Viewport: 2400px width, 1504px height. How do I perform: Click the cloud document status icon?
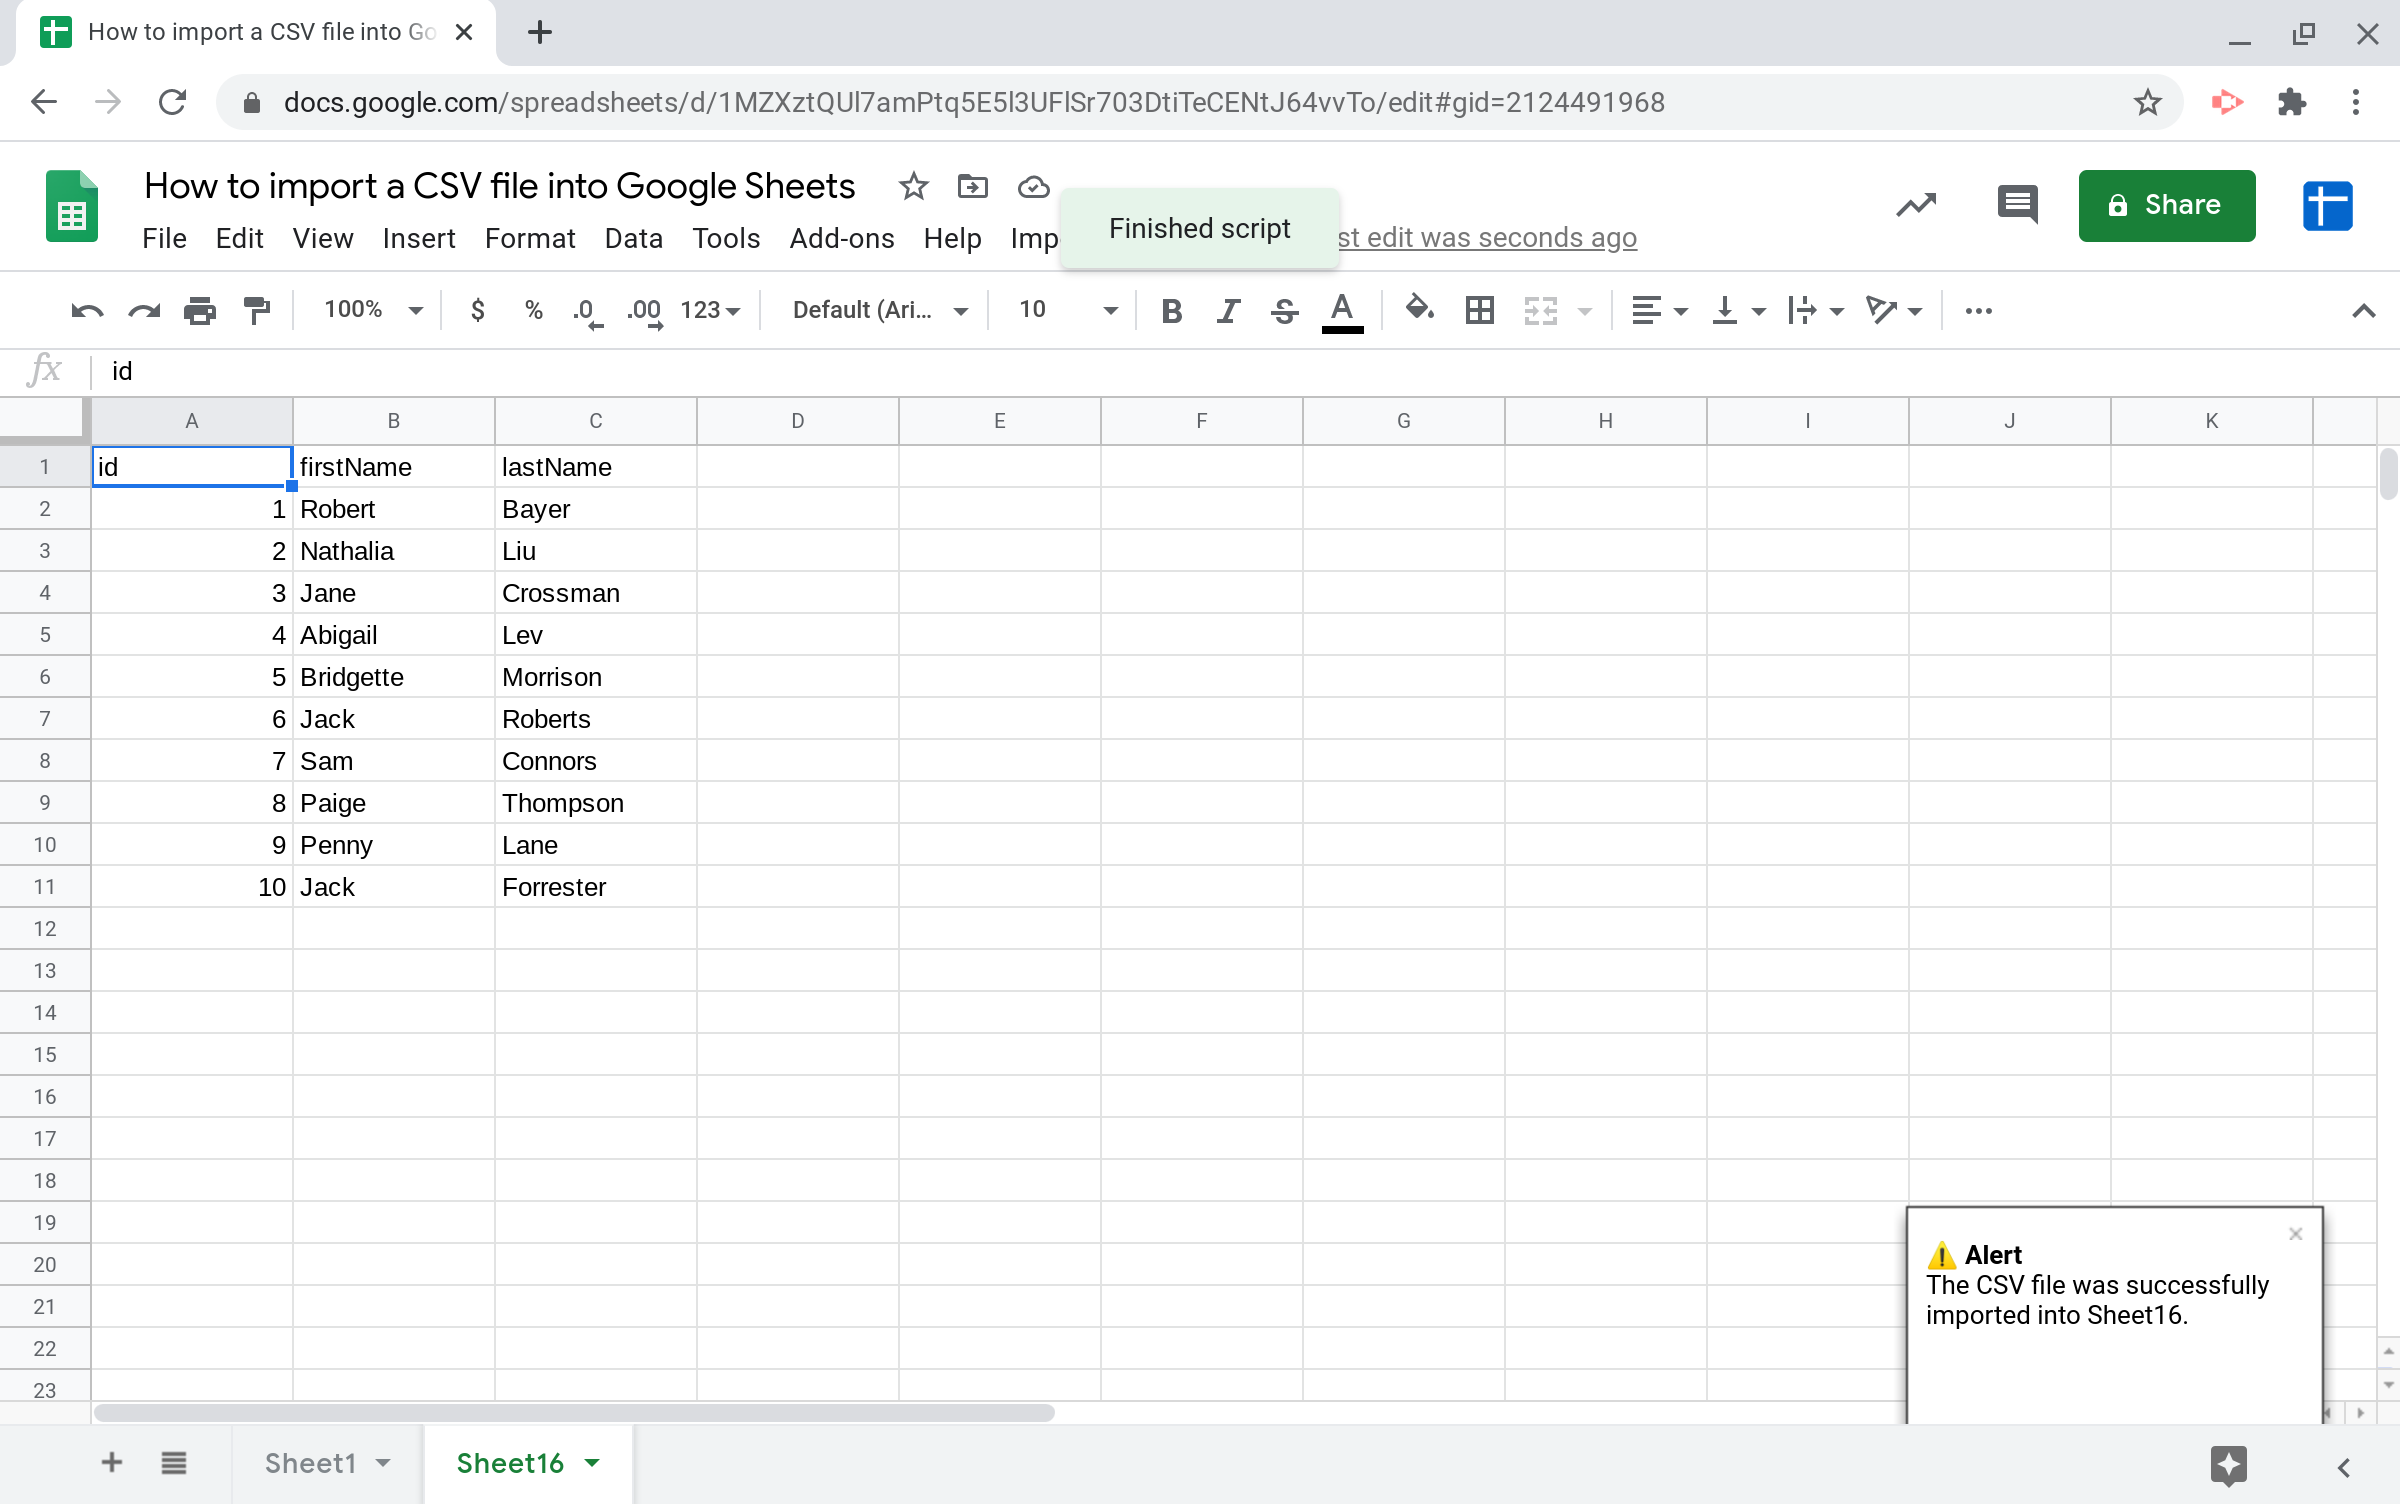[1033, 187]
